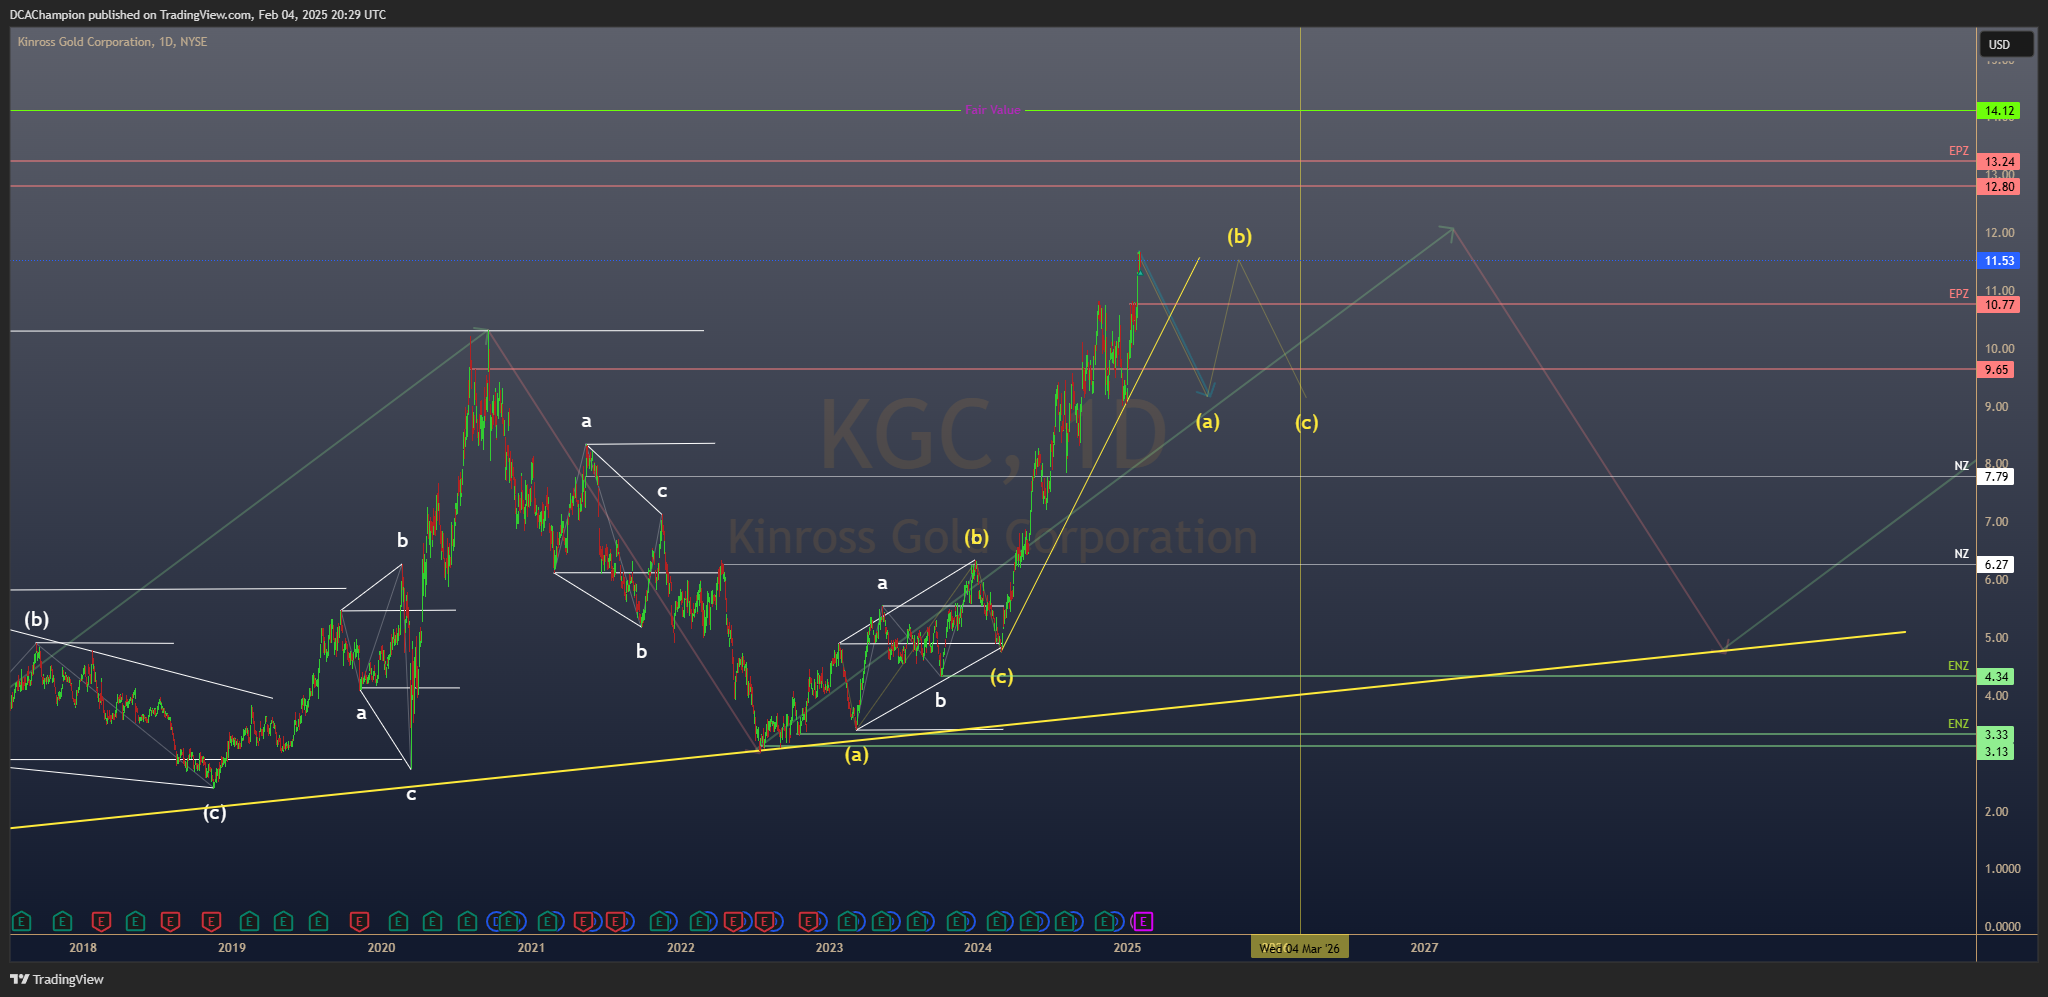Image resolution: width=2048 pixels, height=997 pixels.
Task: Click the leftmost green earnings marker
Action: (x=21, y=921)
